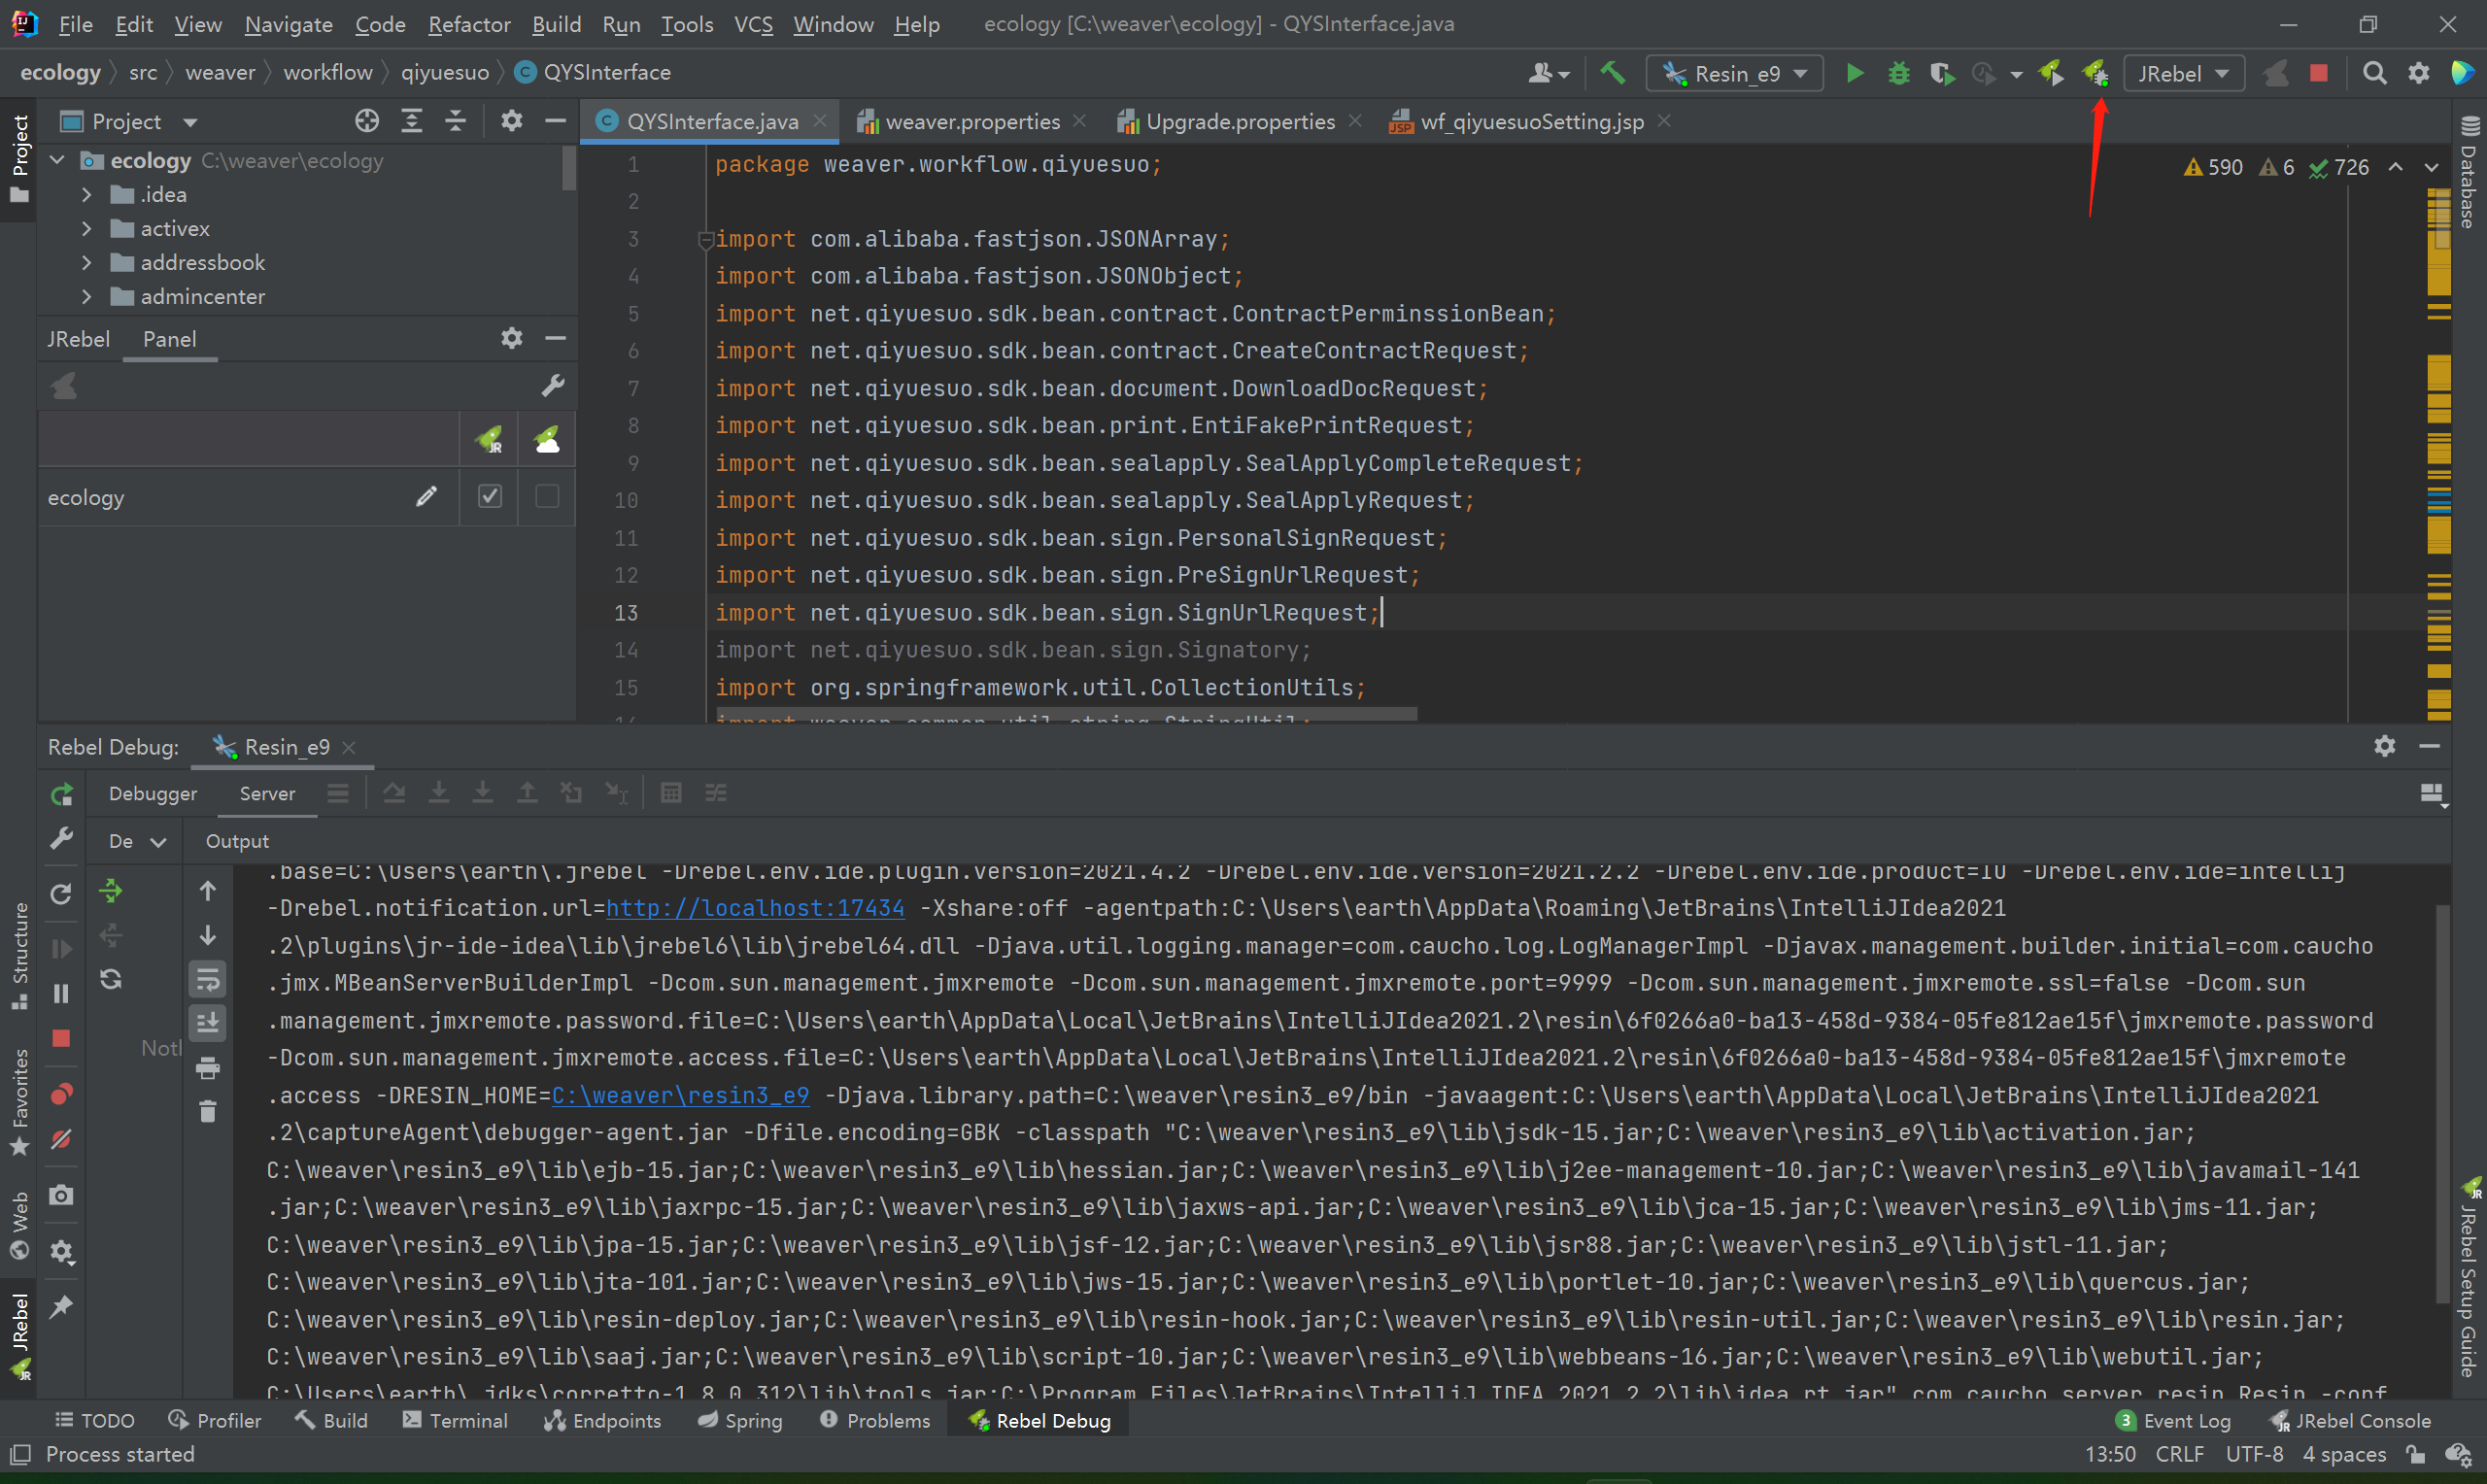Viewport: 2487px width, 1484px height.
Task: Click Project tree scrollbar
Action: click(x=569, y=167)
